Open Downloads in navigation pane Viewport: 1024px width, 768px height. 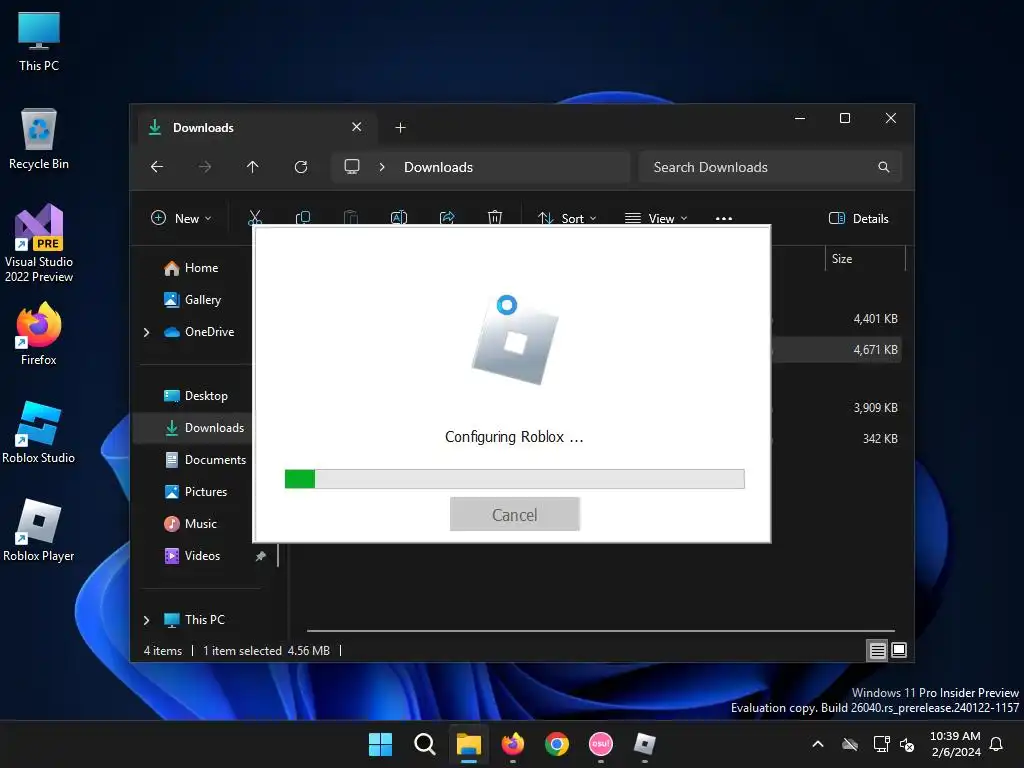193,428
